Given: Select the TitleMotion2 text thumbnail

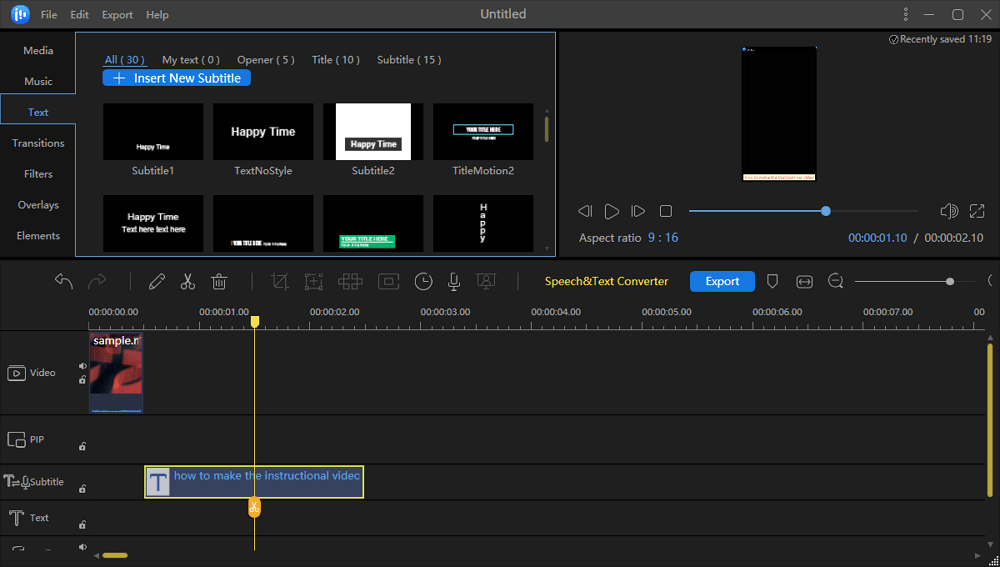Looking at the screenshot, I should (483, 132).
